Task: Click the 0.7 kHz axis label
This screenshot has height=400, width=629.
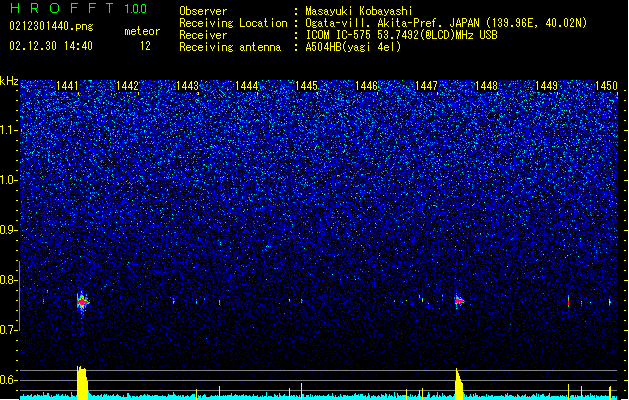Action: (9, 330)
